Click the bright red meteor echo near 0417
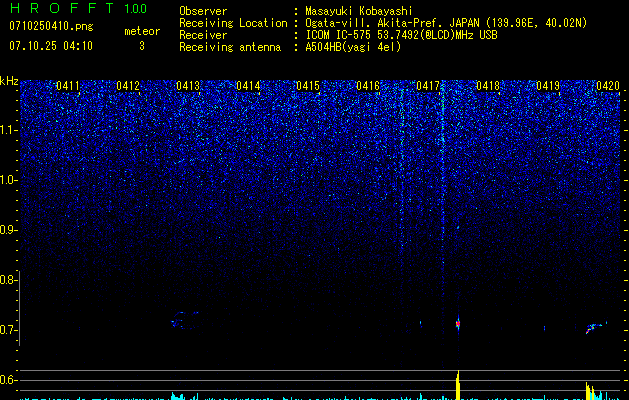Screen dimensions: 629x400 point(458,323)
